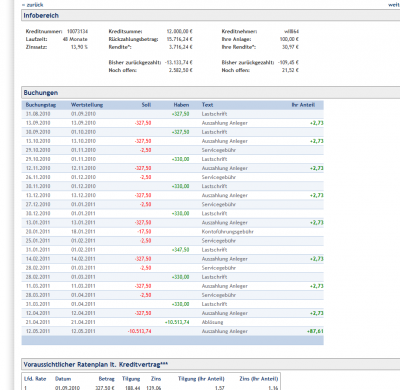Click the Betrag column header
Screen dimensions: 400x390
(107, 379)
